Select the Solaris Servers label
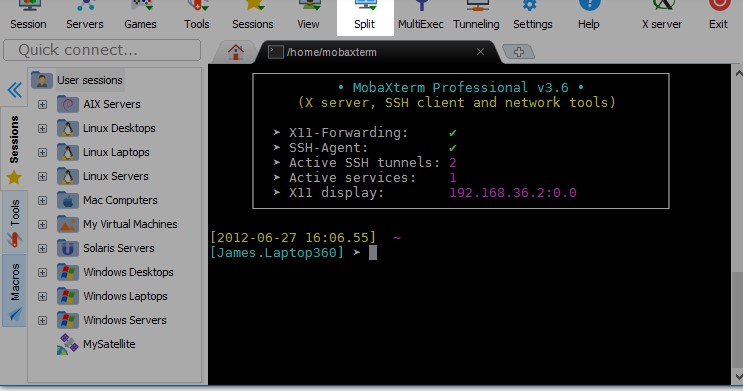The height and width of the screenshot is (391, 743). tap(119, 248)
